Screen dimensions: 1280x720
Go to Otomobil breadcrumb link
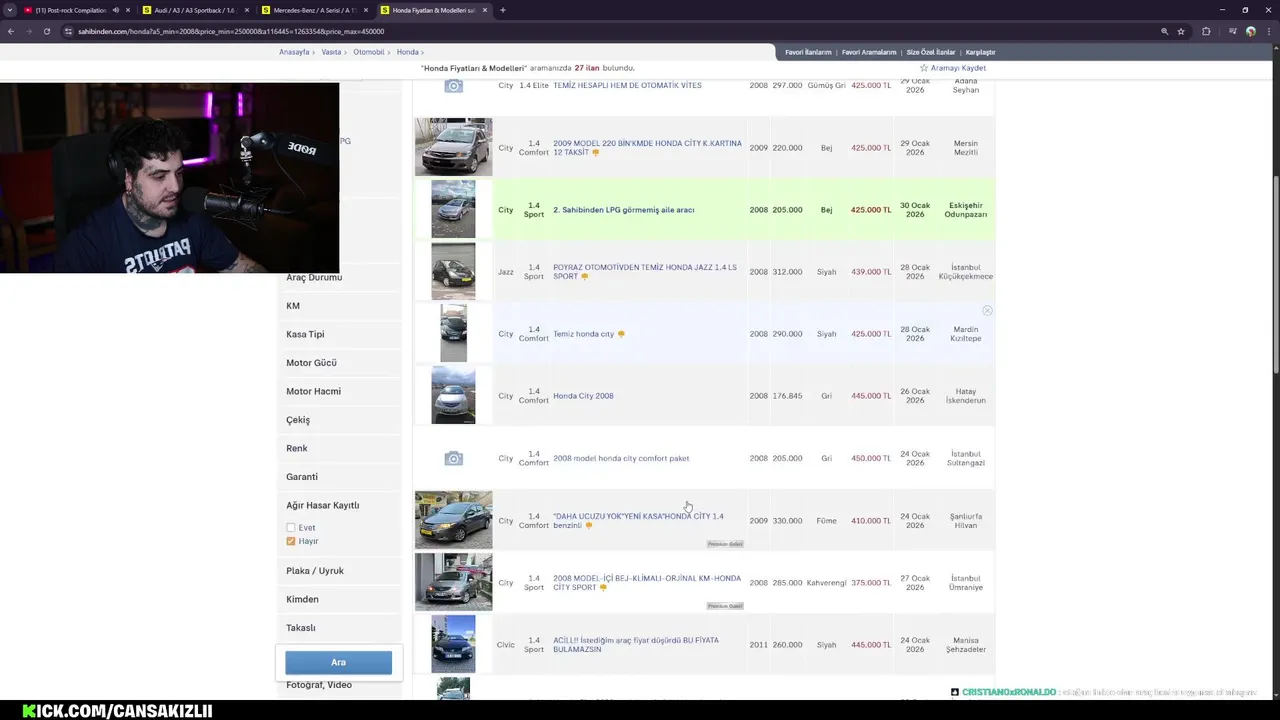[369, 52]
